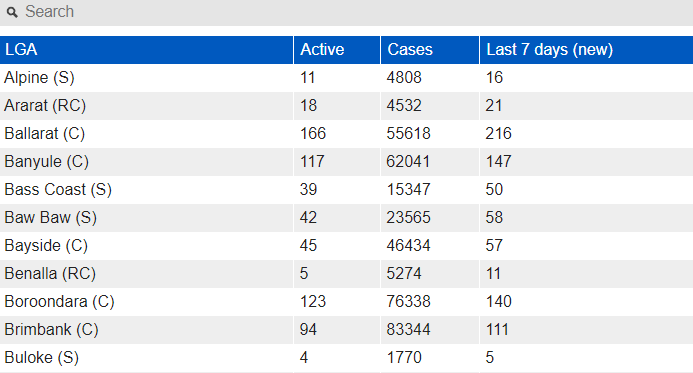Click Banyule last 7 days value 147
Viewport: 693px width, 373px height.
(x=499, y=162)
